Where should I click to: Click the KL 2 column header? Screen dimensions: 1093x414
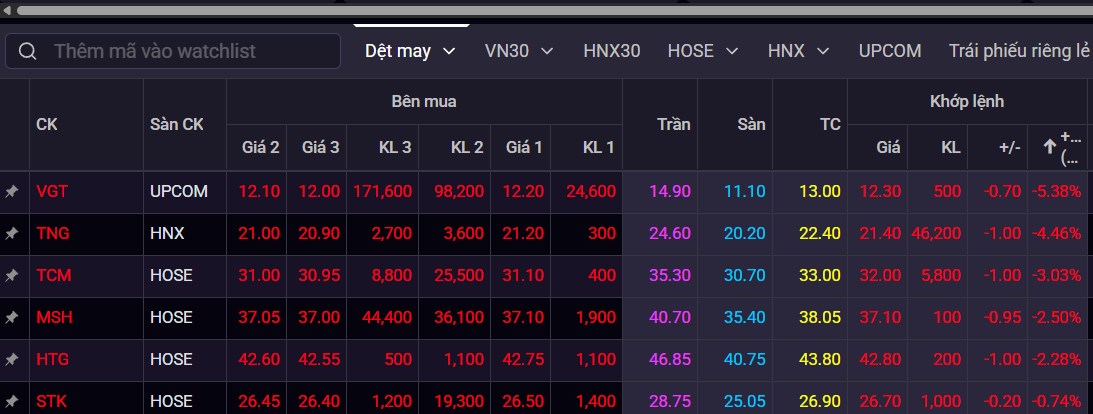(467, 147)
